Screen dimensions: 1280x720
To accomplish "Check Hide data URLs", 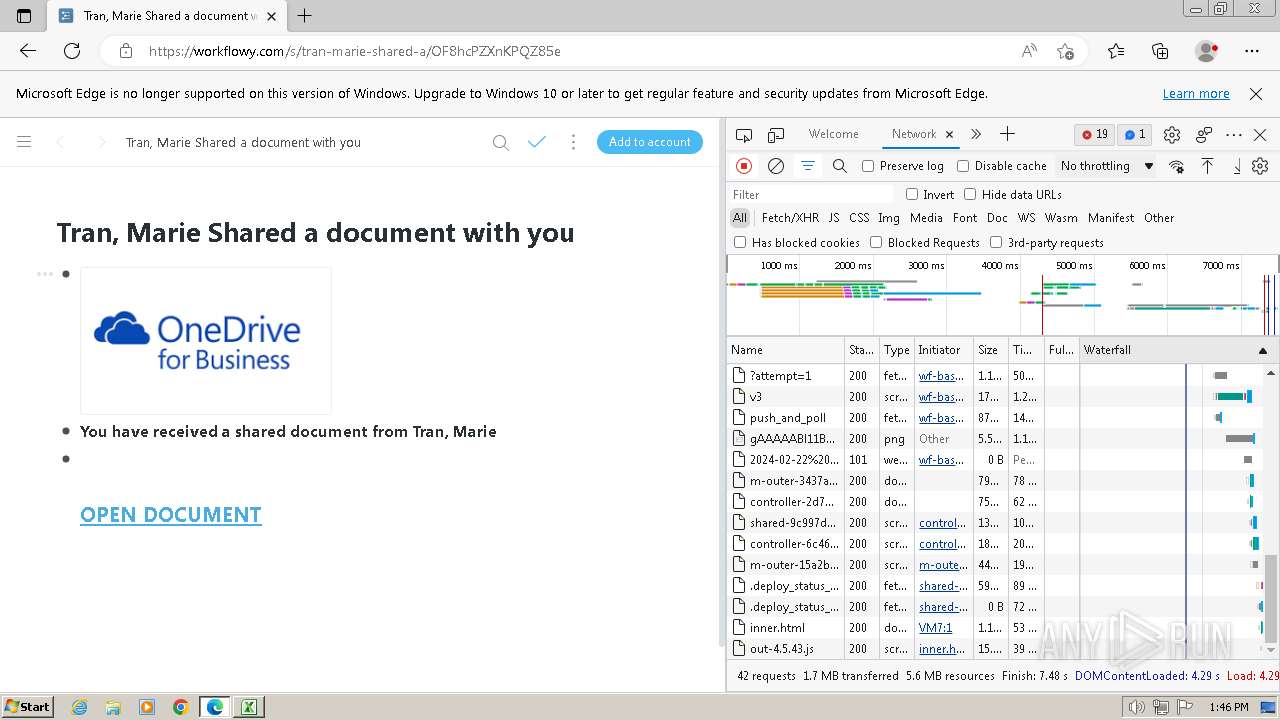I will (970, 194).
